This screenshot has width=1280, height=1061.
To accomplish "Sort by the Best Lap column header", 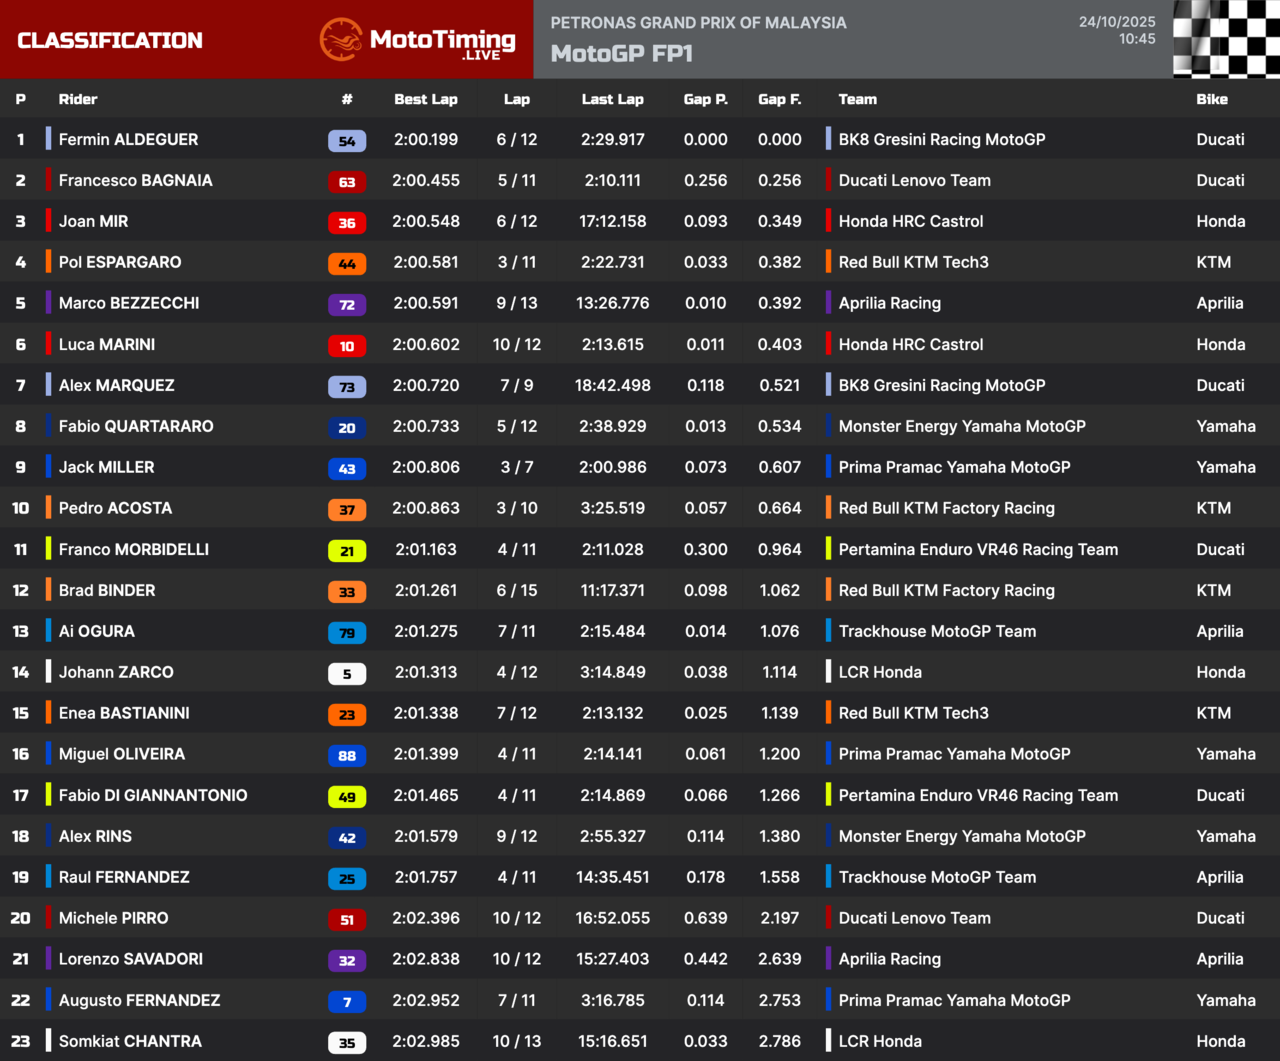I will click(425, 99).
